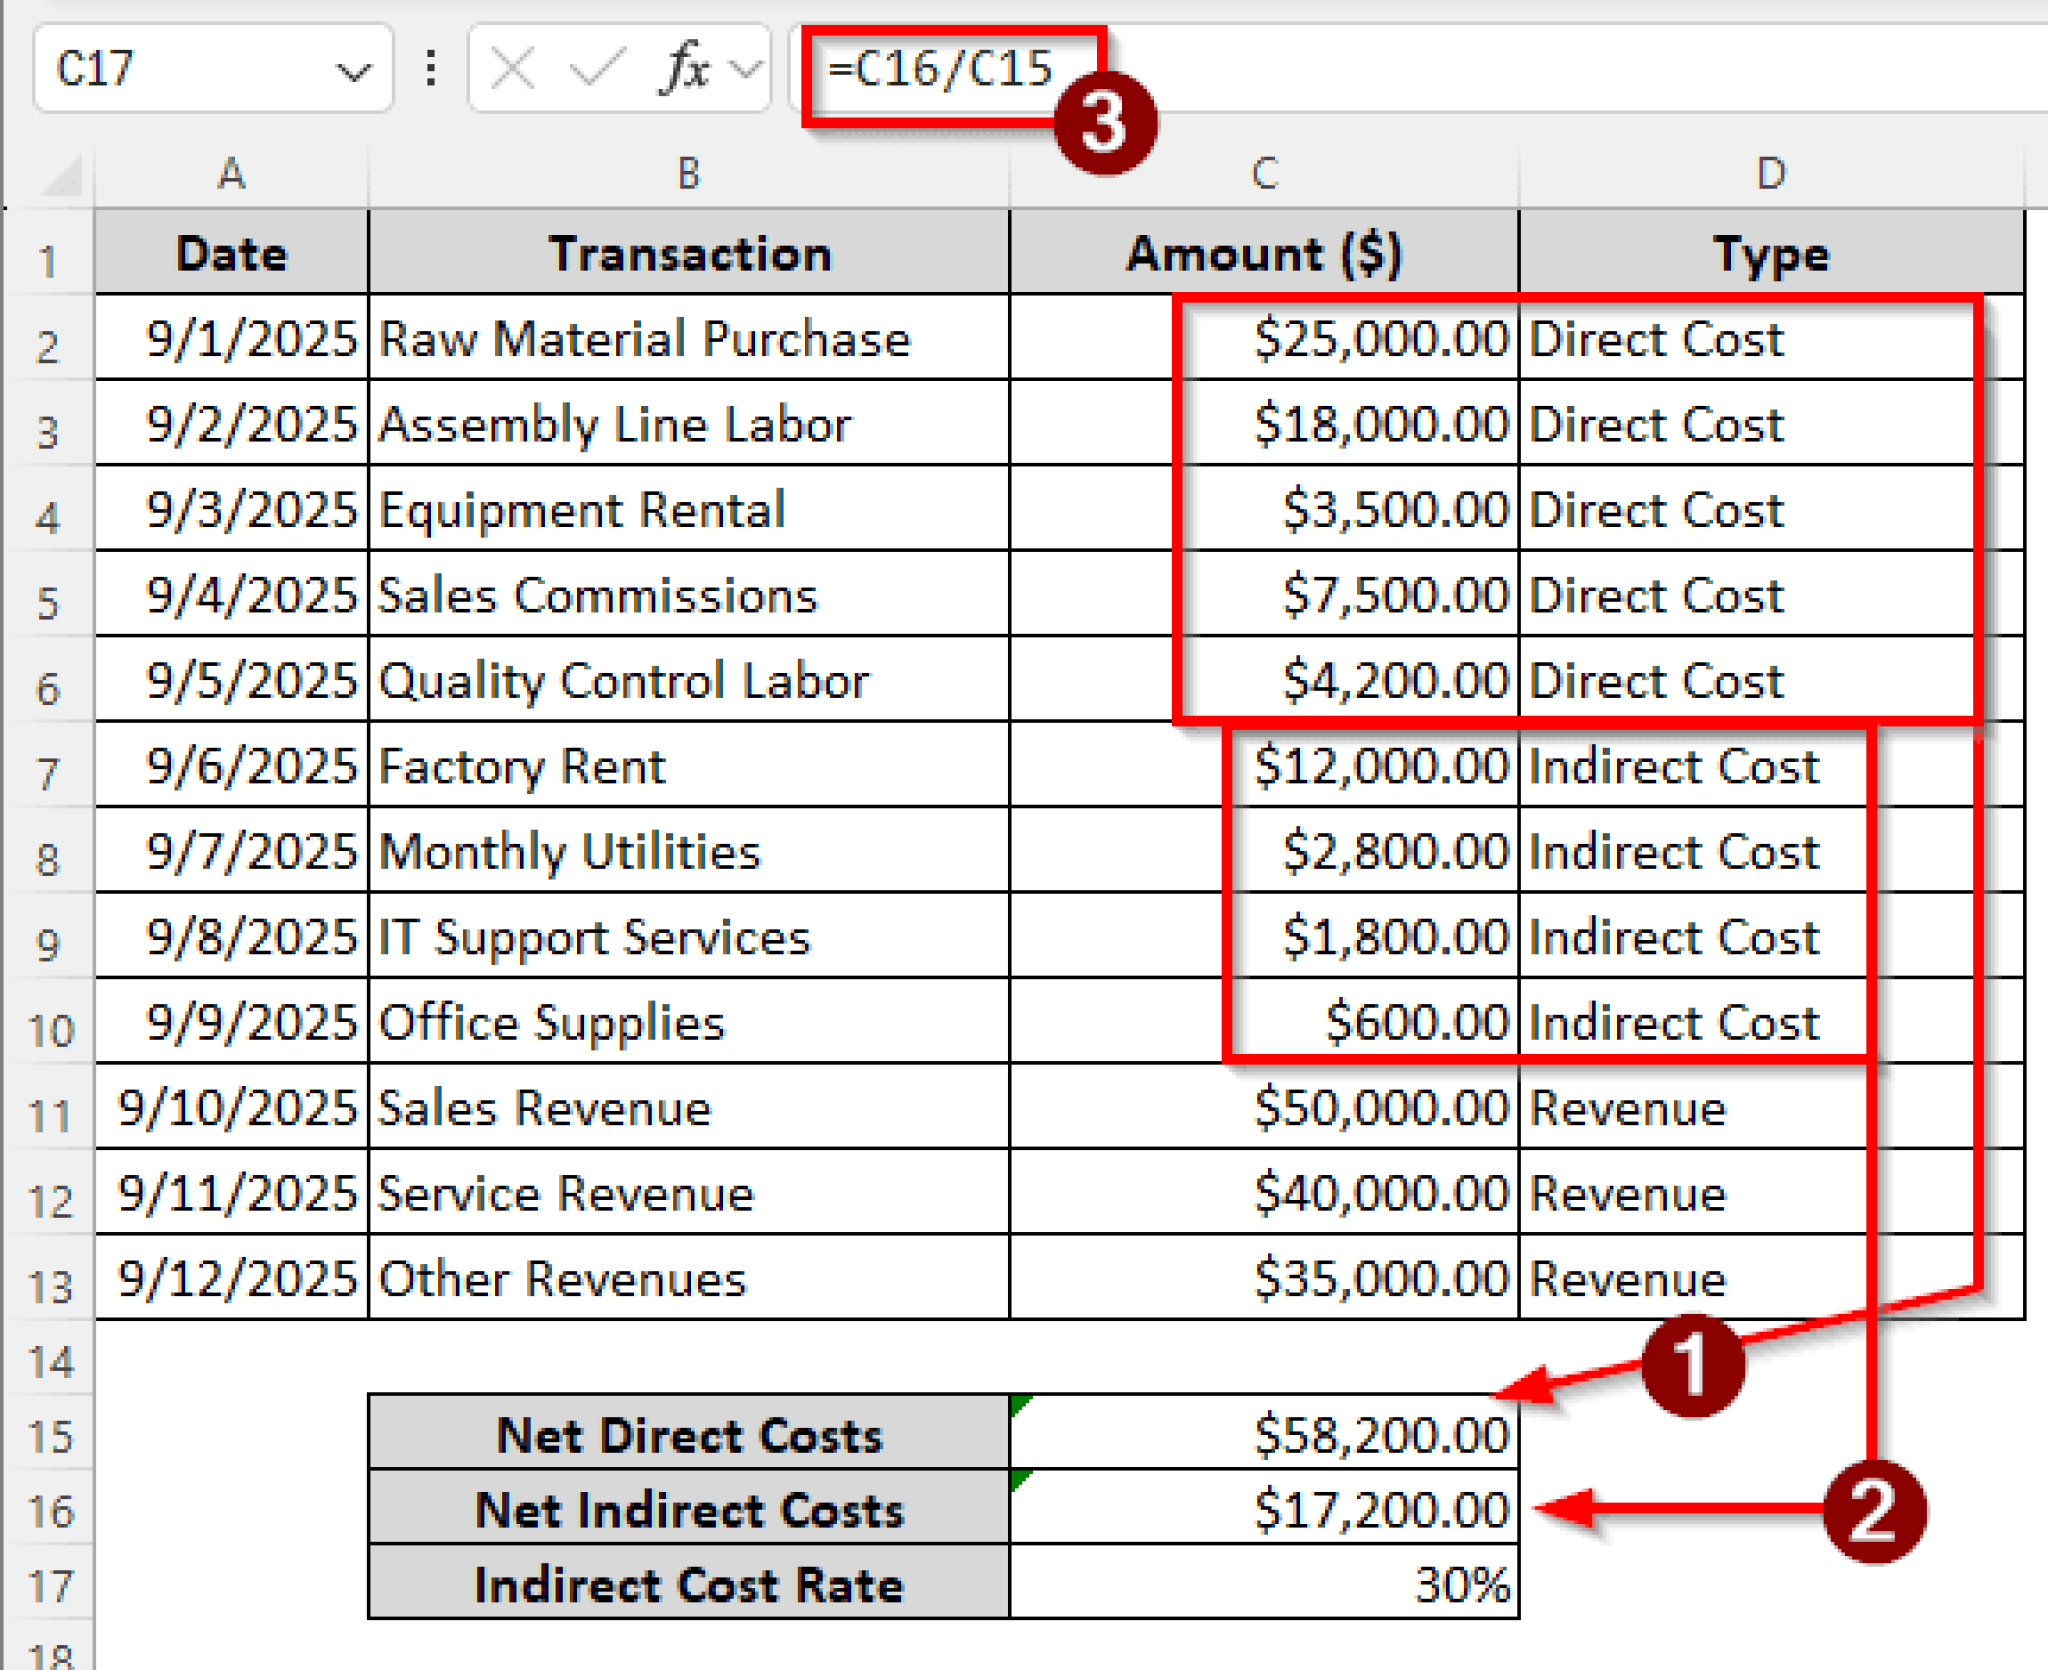
Task: Select column B header
Action: click(x=688, y=174)
